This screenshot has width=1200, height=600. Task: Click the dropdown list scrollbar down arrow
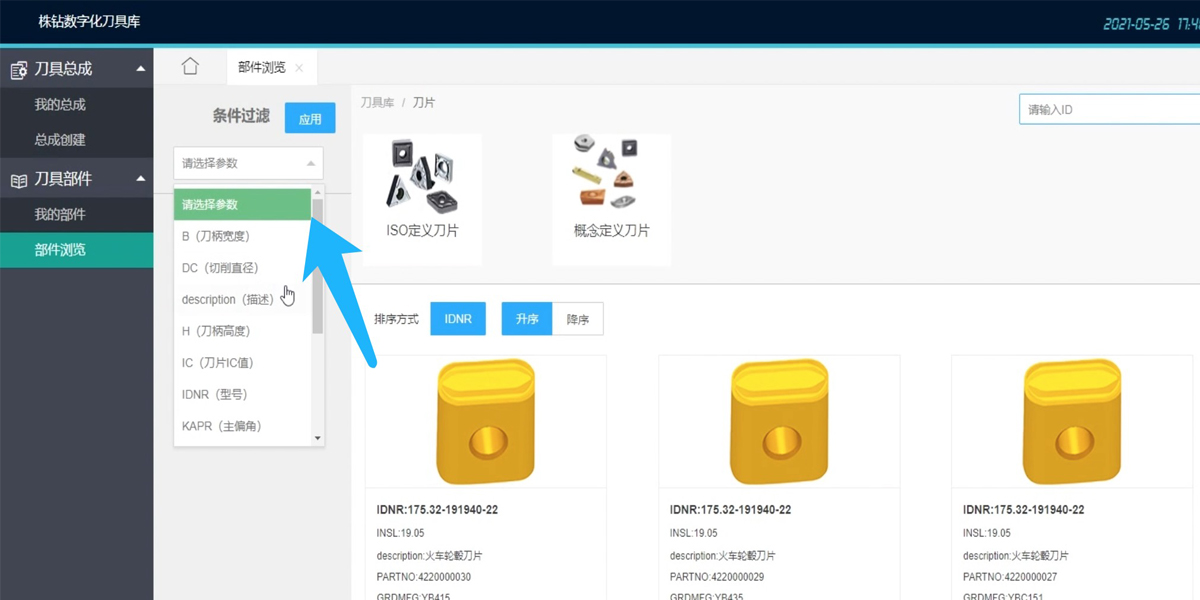tap(318, 438)
